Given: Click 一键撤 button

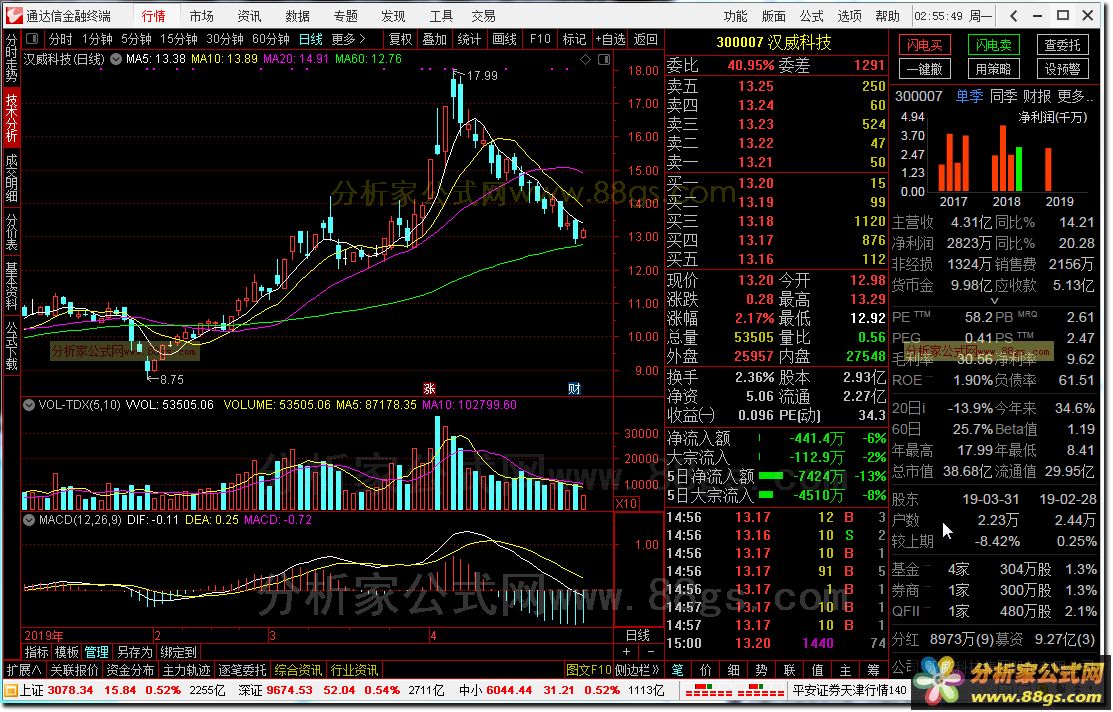Looking at the screenshot, I should (924, 69).
